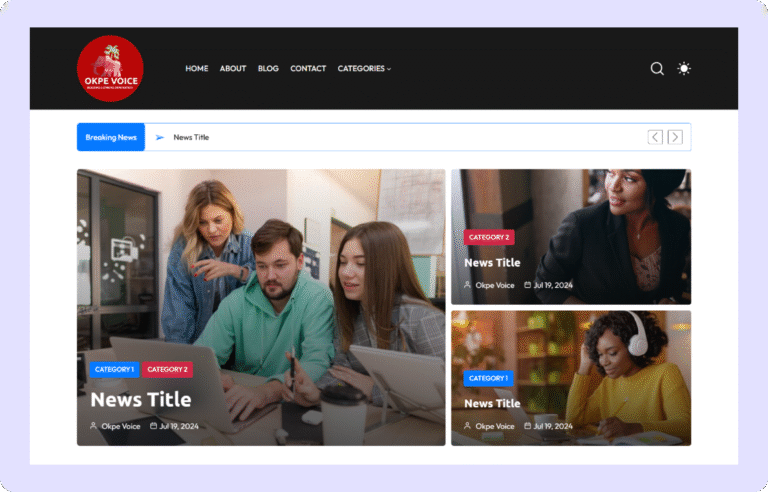Click Category 1 badge on bottom-right article
The image size is (768, 492).
[x=488, y=378]
